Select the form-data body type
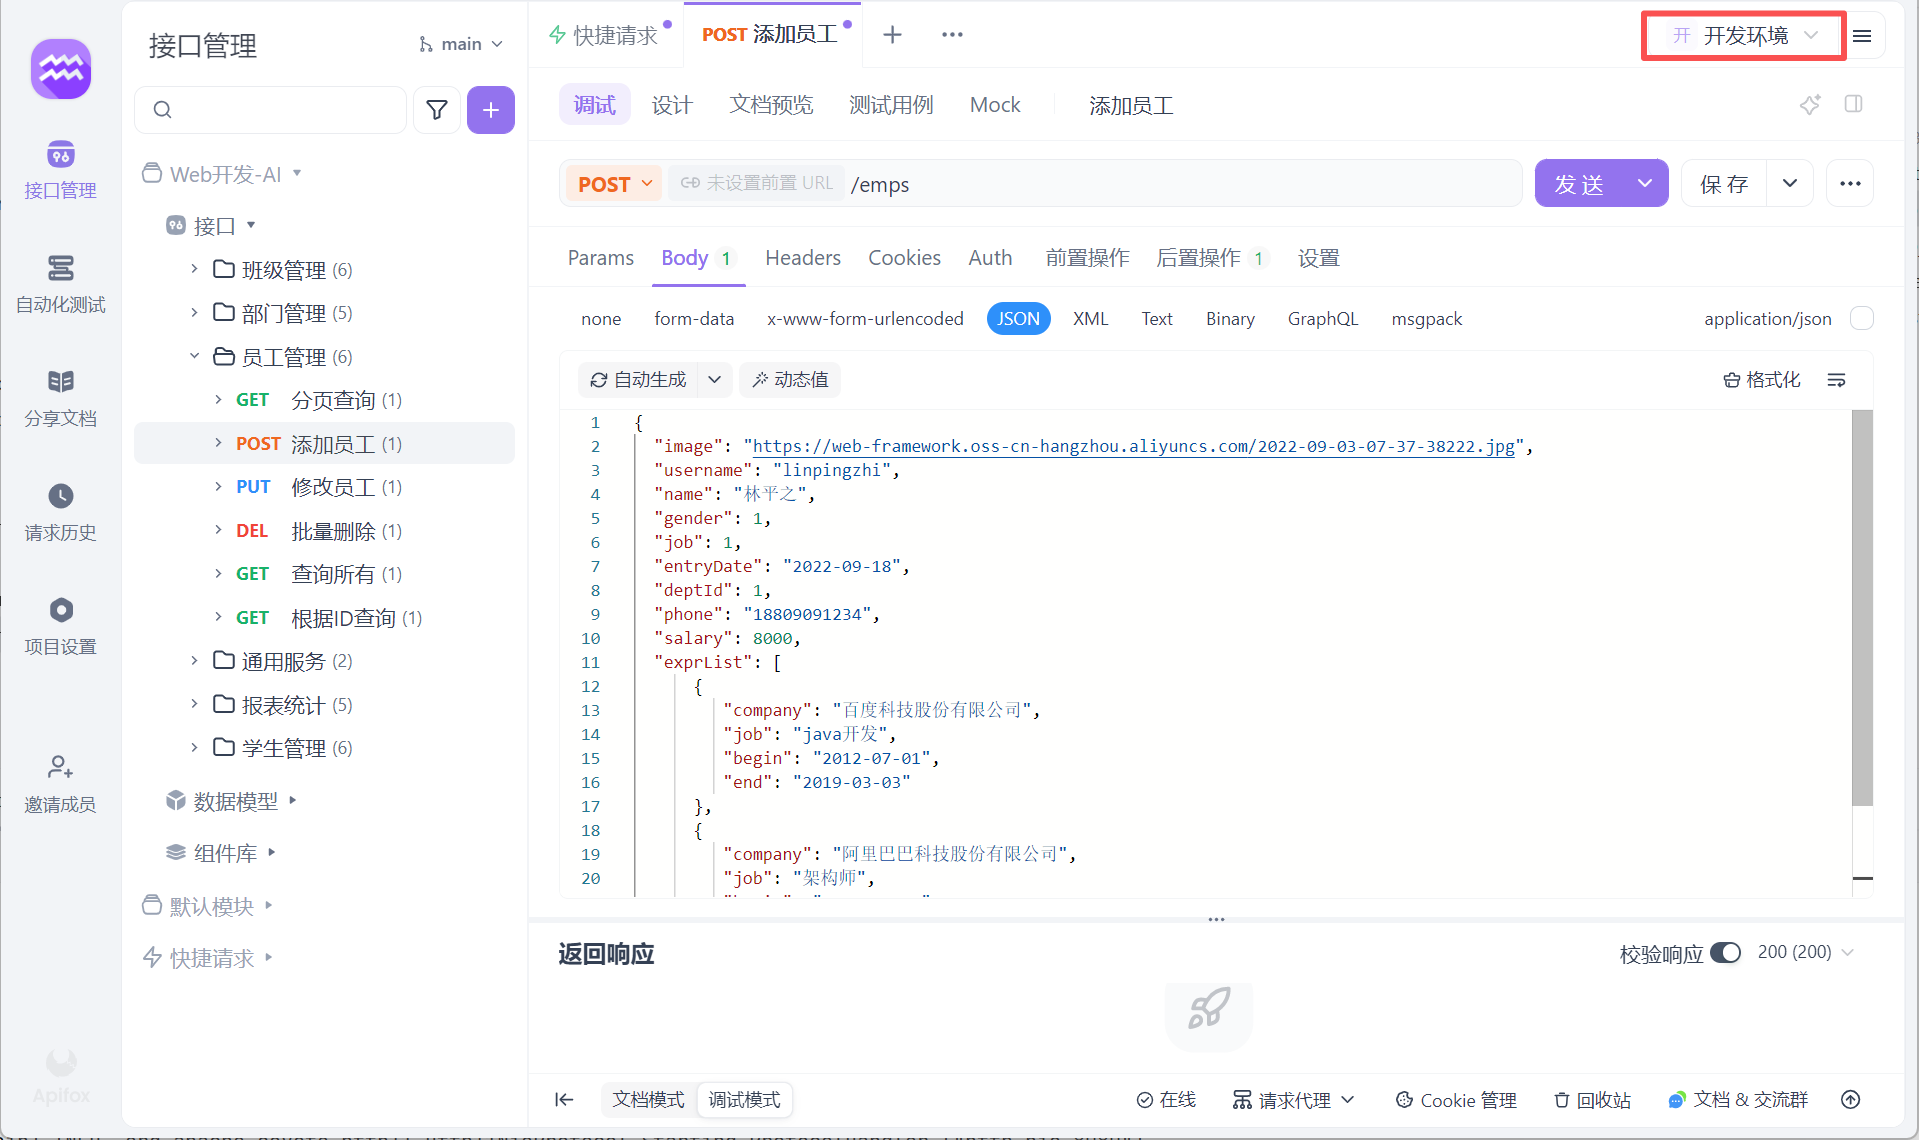The height and width of the screenshot is (1140, 1919). pos(694,319)
